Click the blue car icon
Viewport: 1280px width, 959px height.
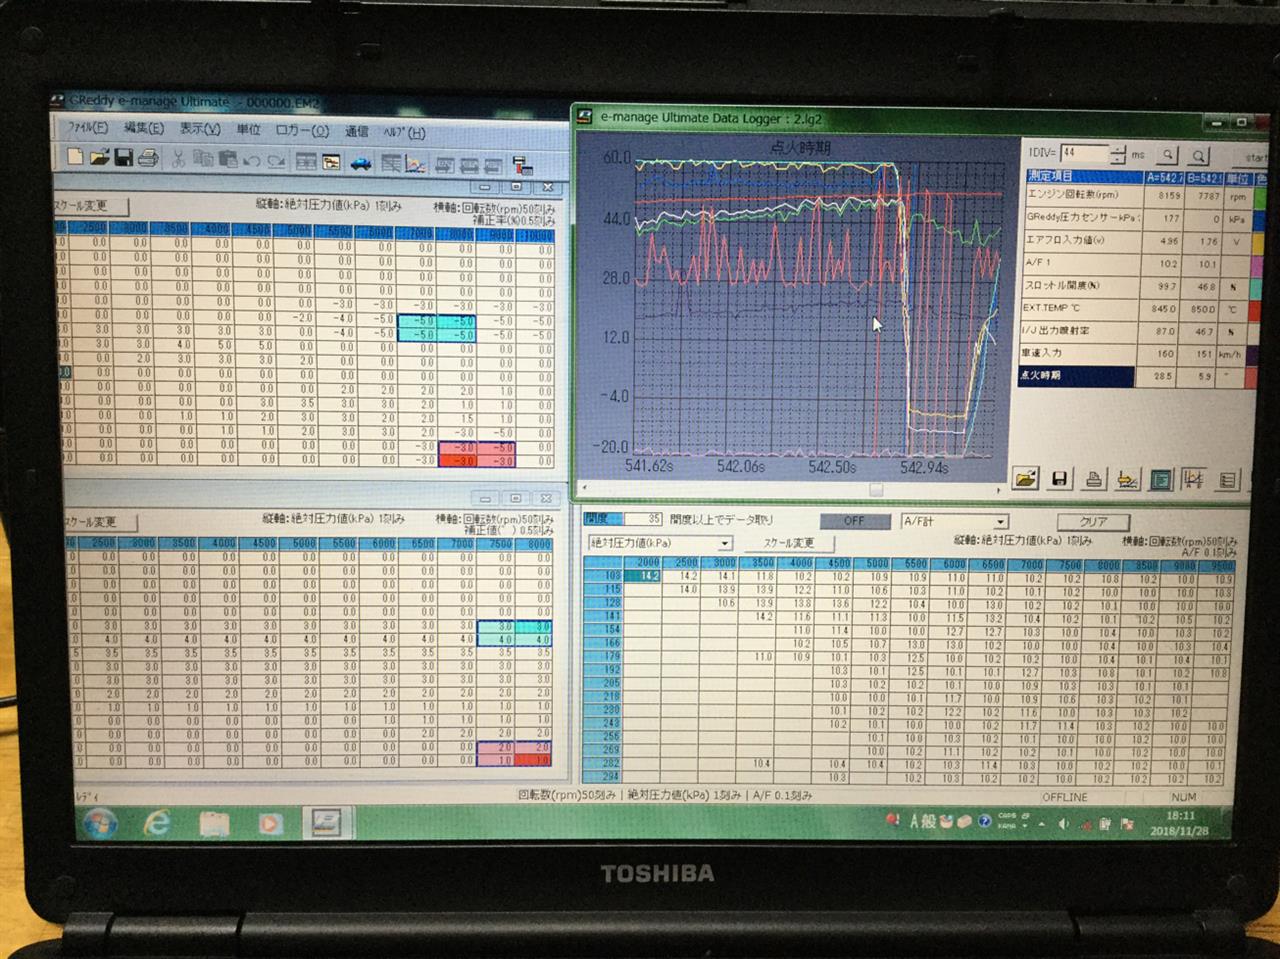pos(360,162)
